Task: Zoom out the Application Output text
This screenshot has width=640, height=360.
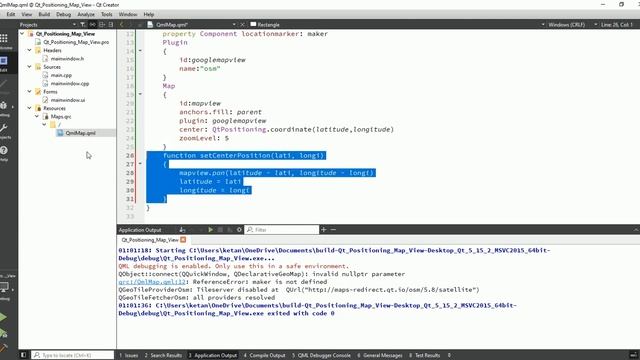Action: point(333,230)
